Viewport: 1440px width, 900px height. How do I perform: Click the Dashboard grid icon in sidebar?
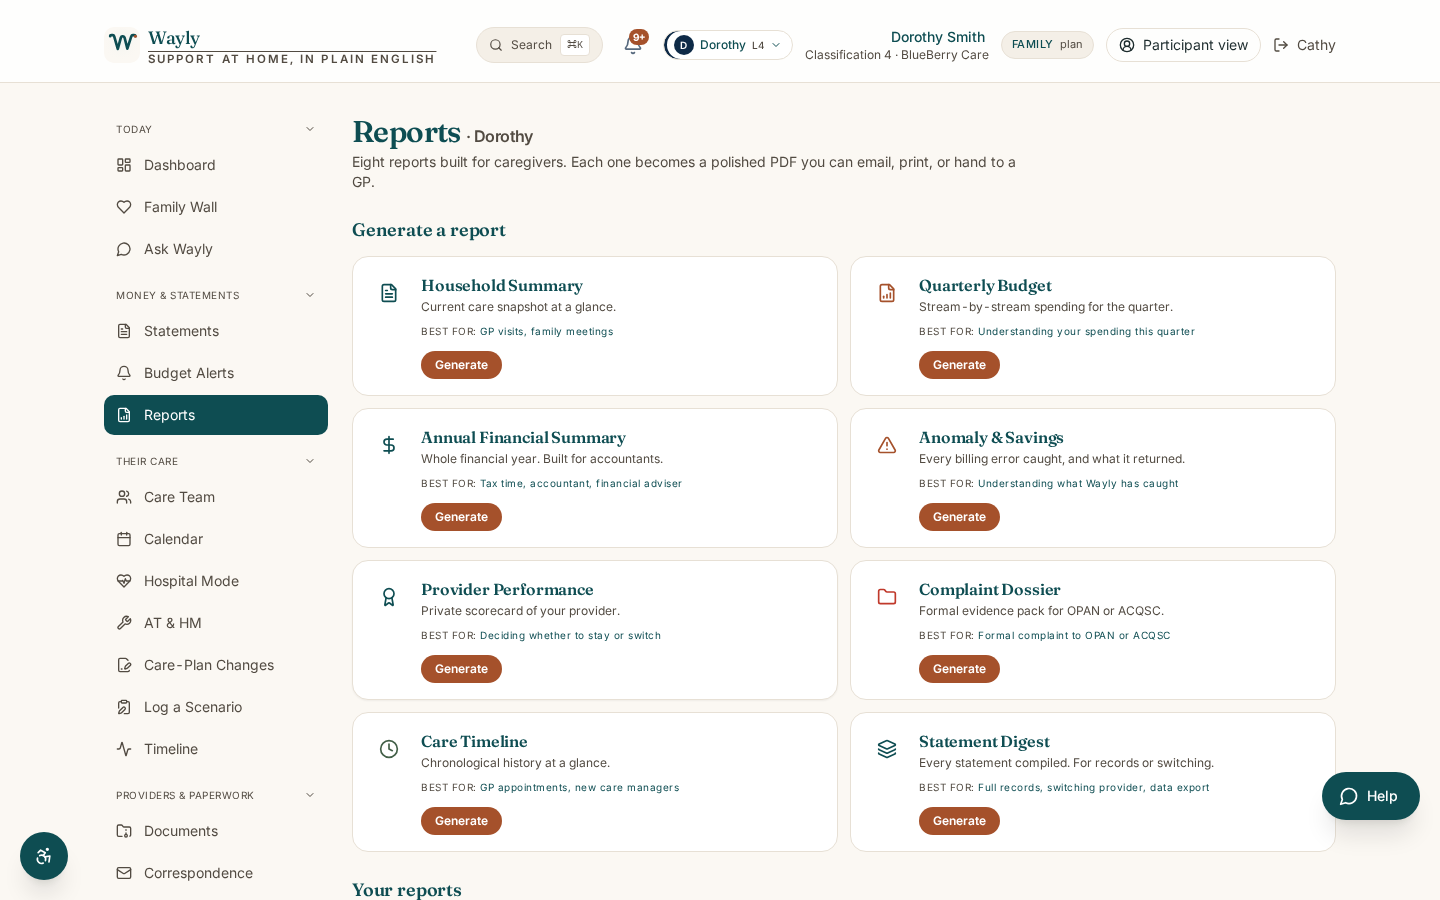(124, 165)
